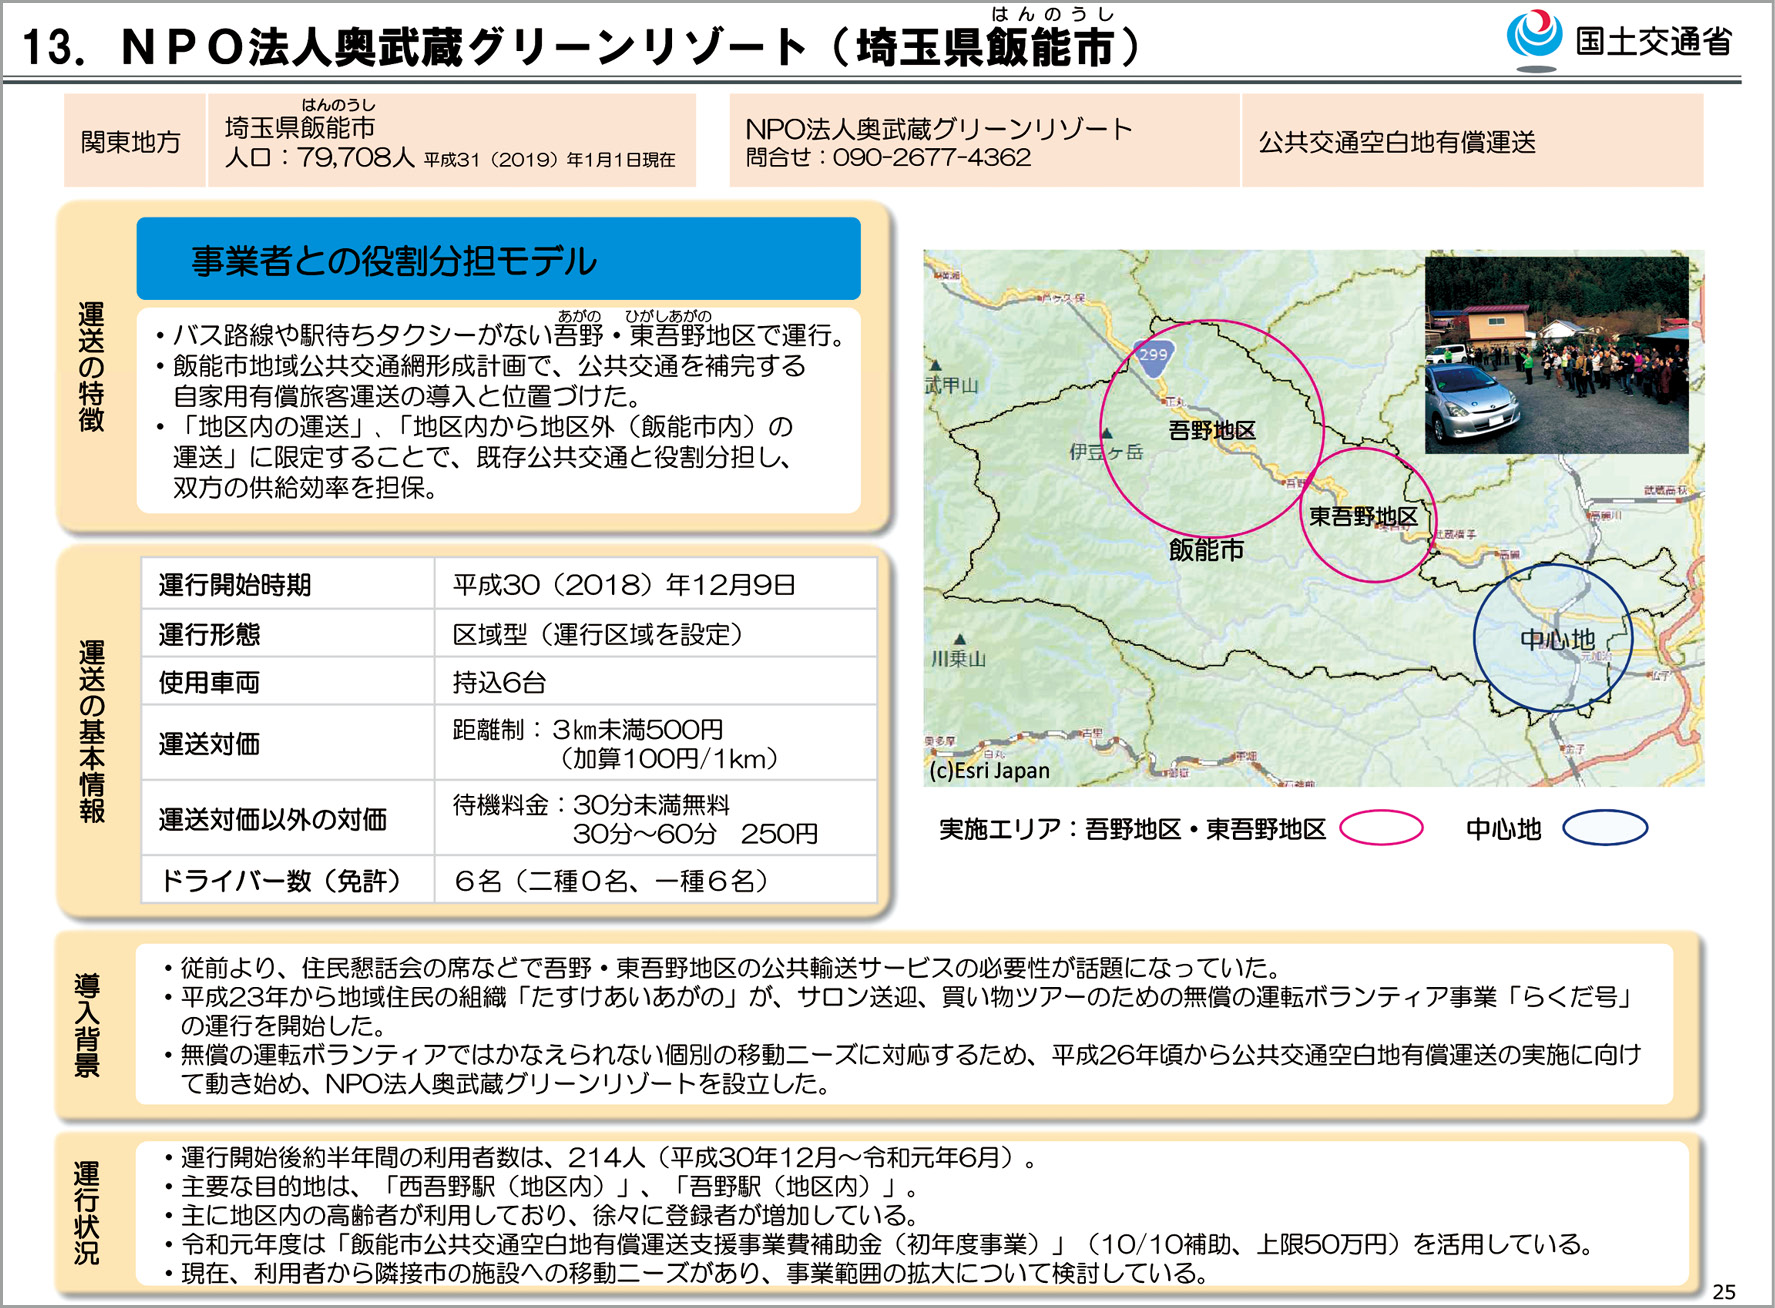Click the 武甲山 mountain label on the map
1775x1308 pixels.
point(951,385)
